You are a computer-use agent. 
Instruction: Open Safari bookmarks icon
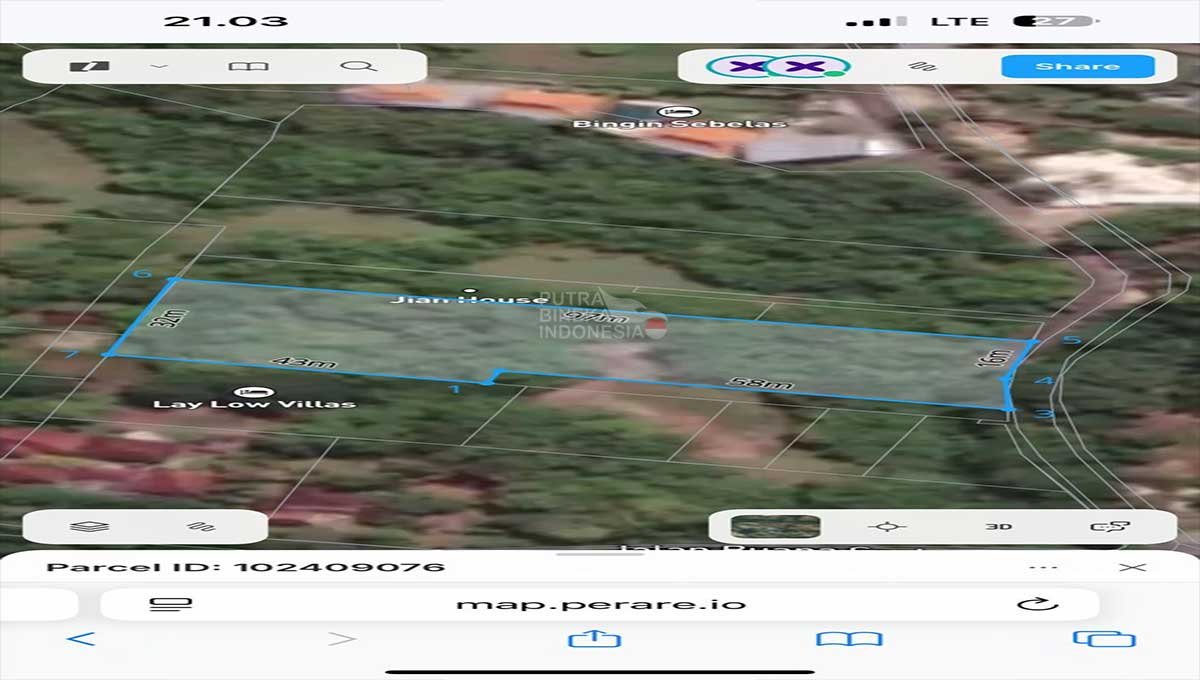(848, 639)
